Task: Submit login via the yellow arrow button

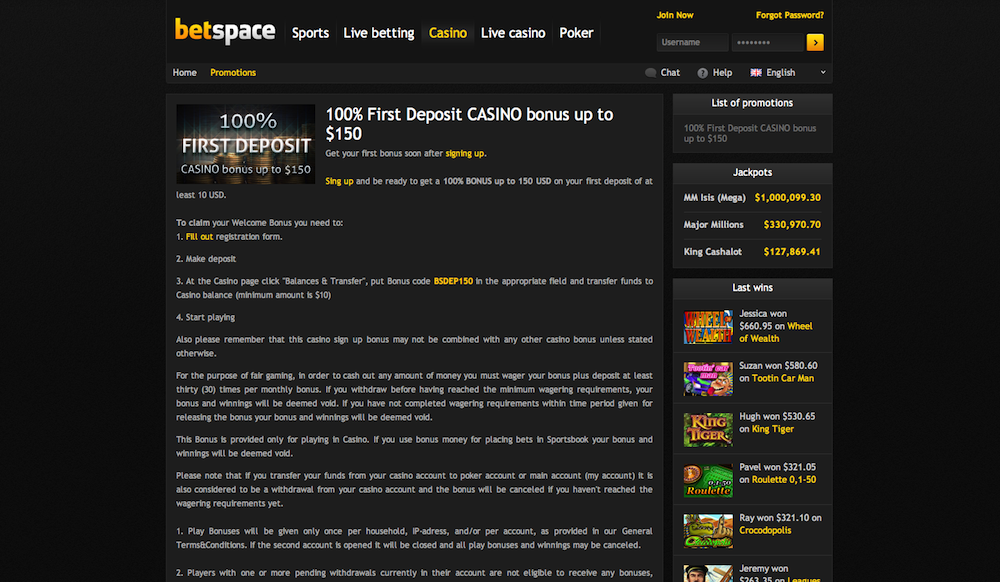Action: pyautogui.click(x=816, y=42)
